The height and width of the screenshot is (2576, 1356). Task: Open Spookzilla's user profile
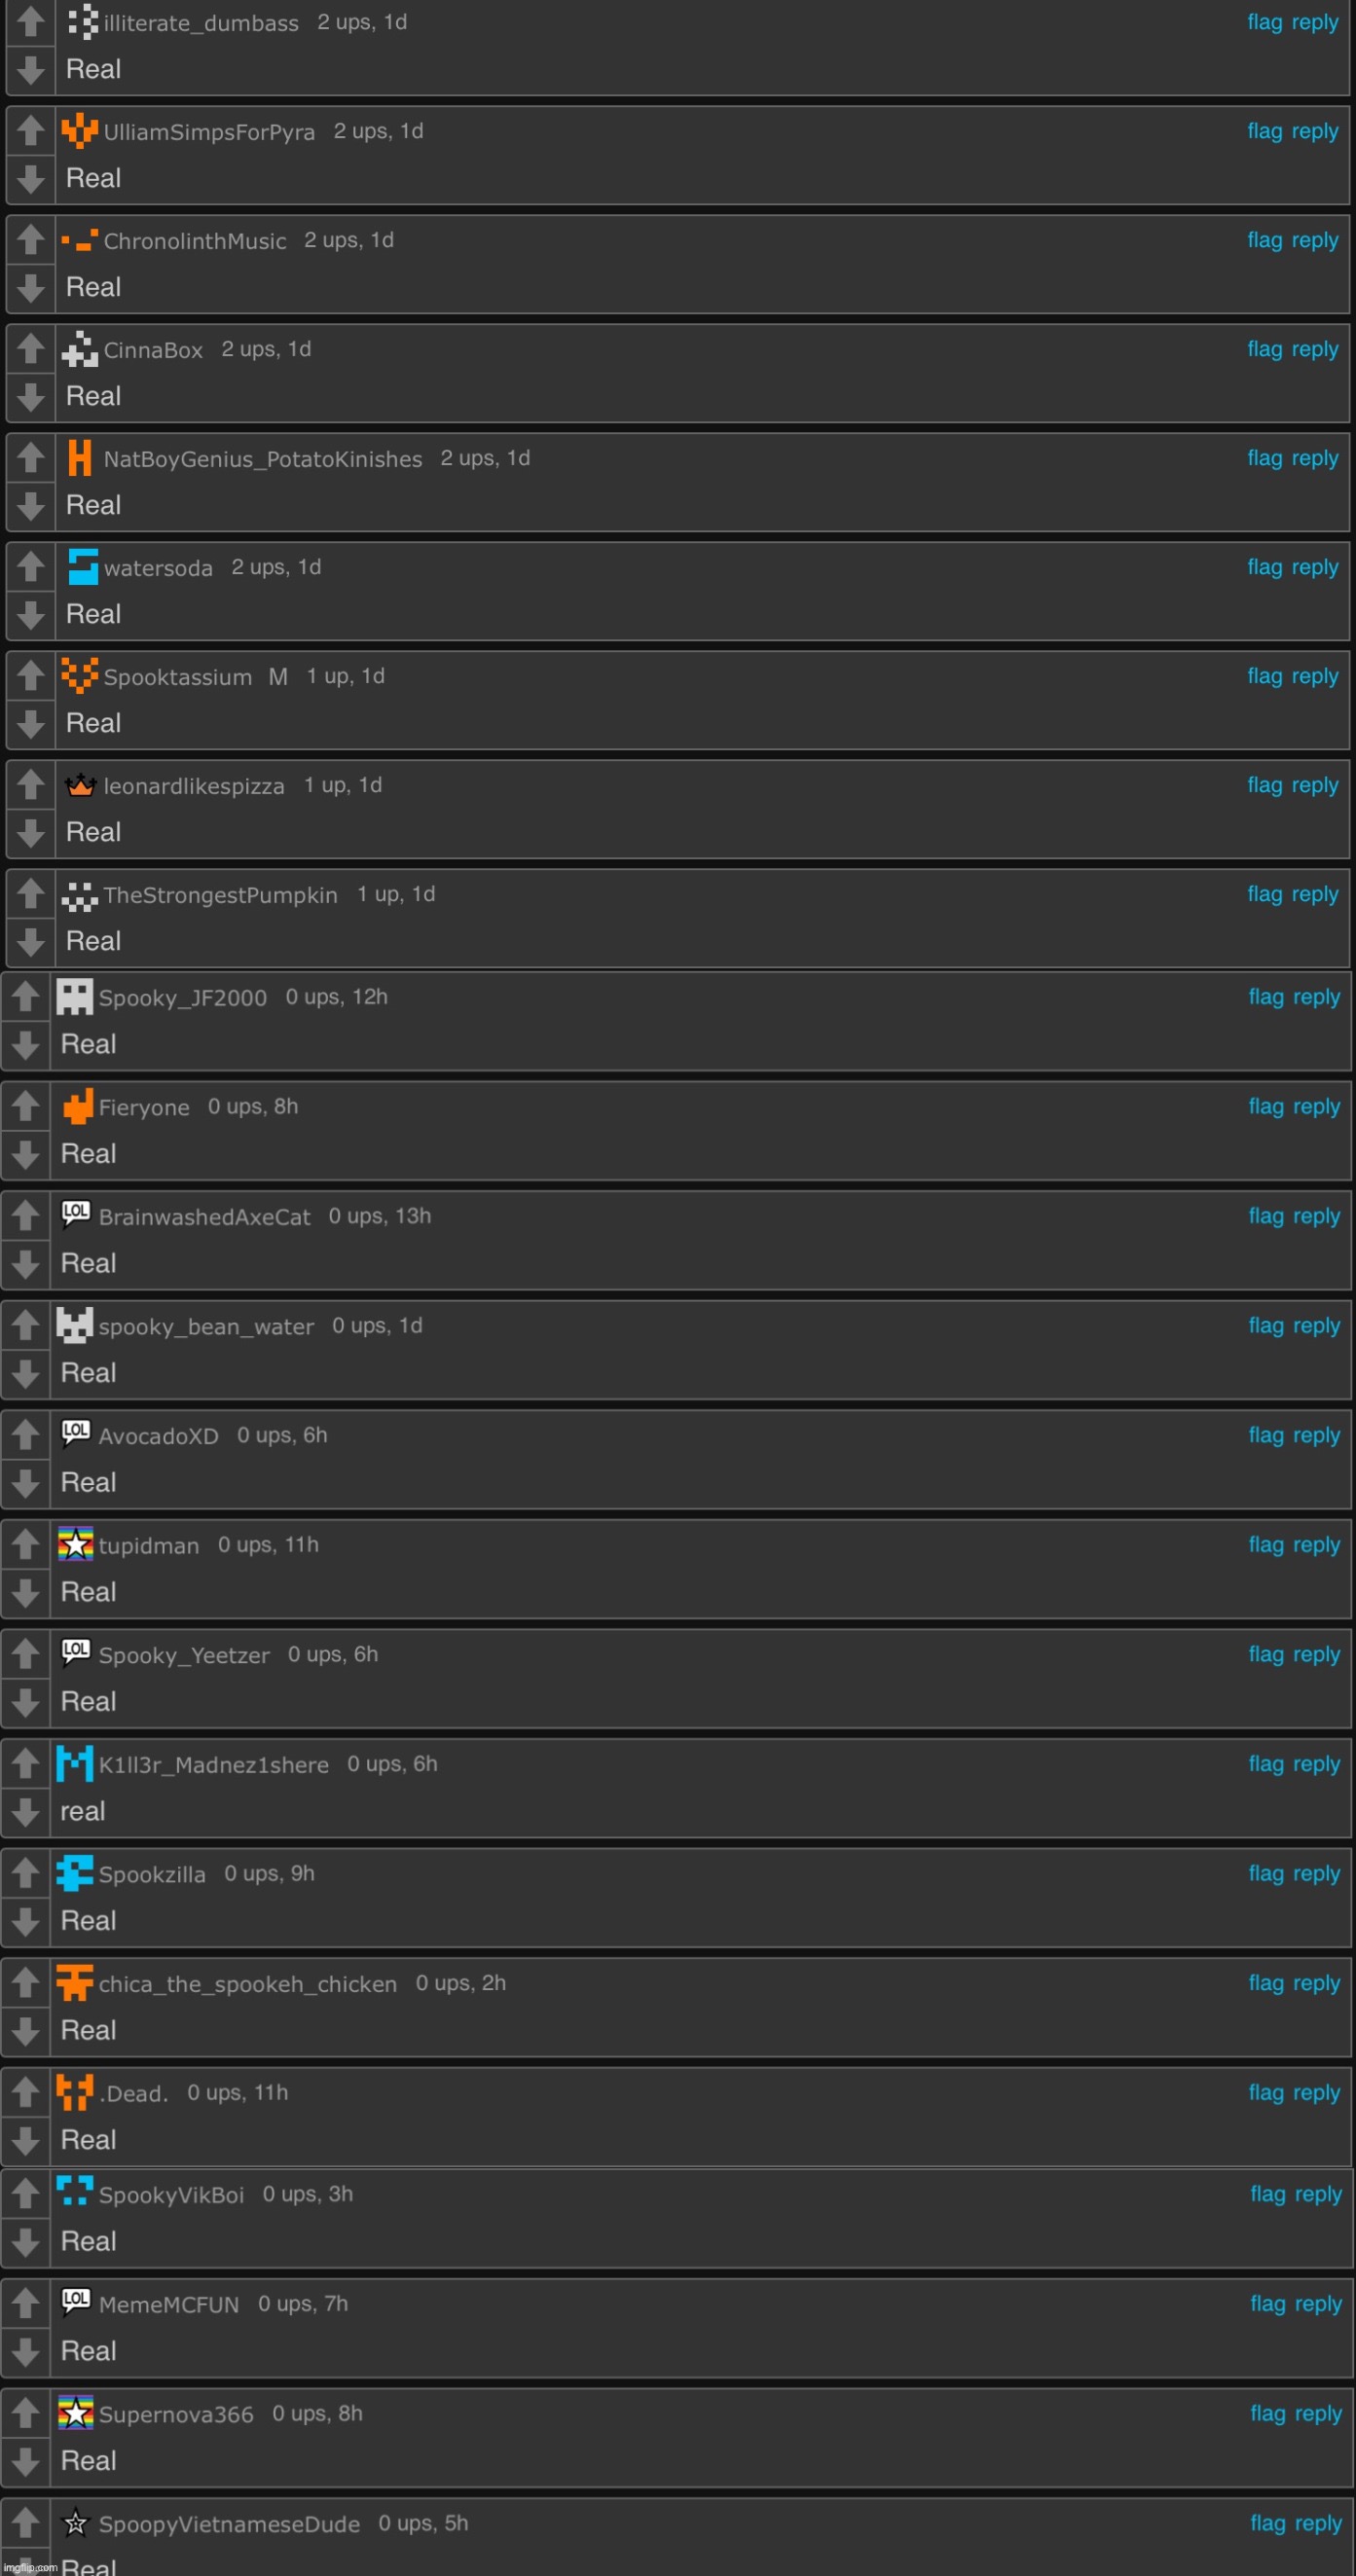pos(152,1874)
